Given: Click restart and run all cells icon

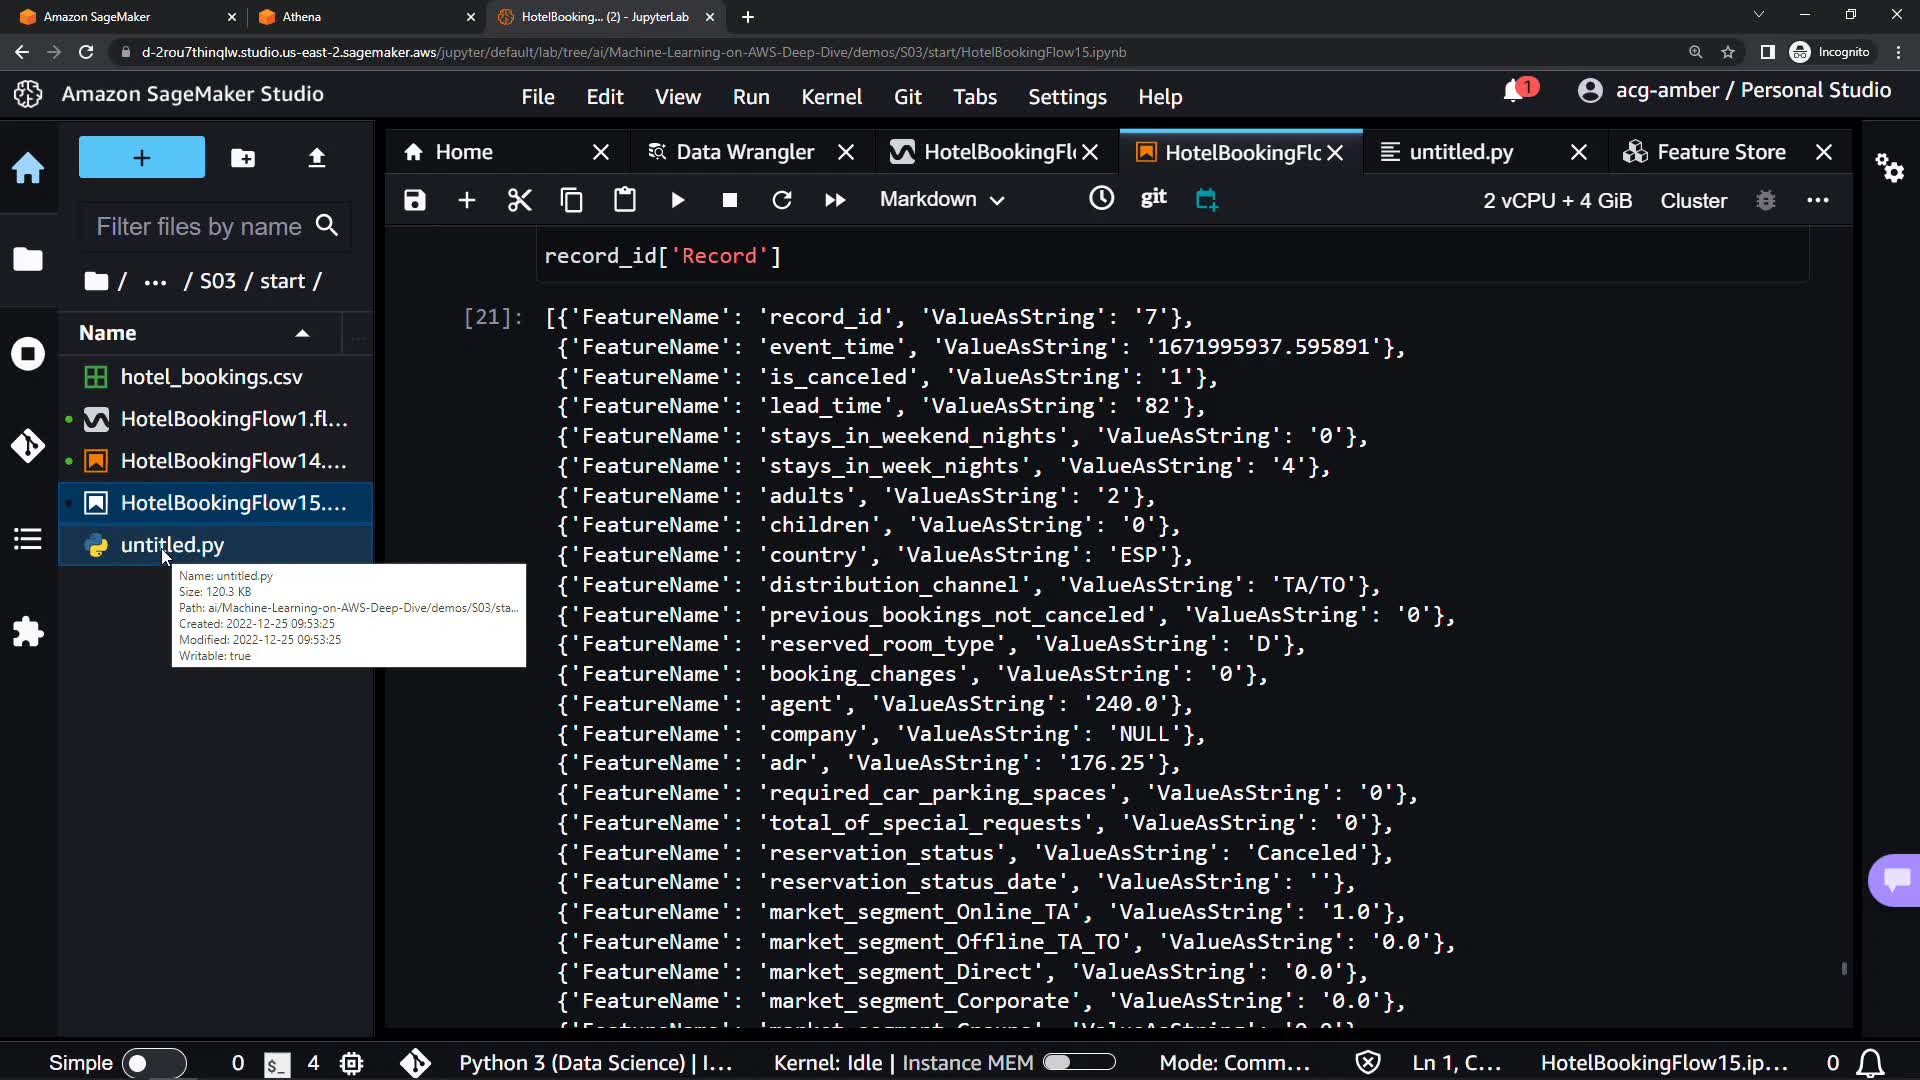Looking at the screenshot, I should click(835, 200).
